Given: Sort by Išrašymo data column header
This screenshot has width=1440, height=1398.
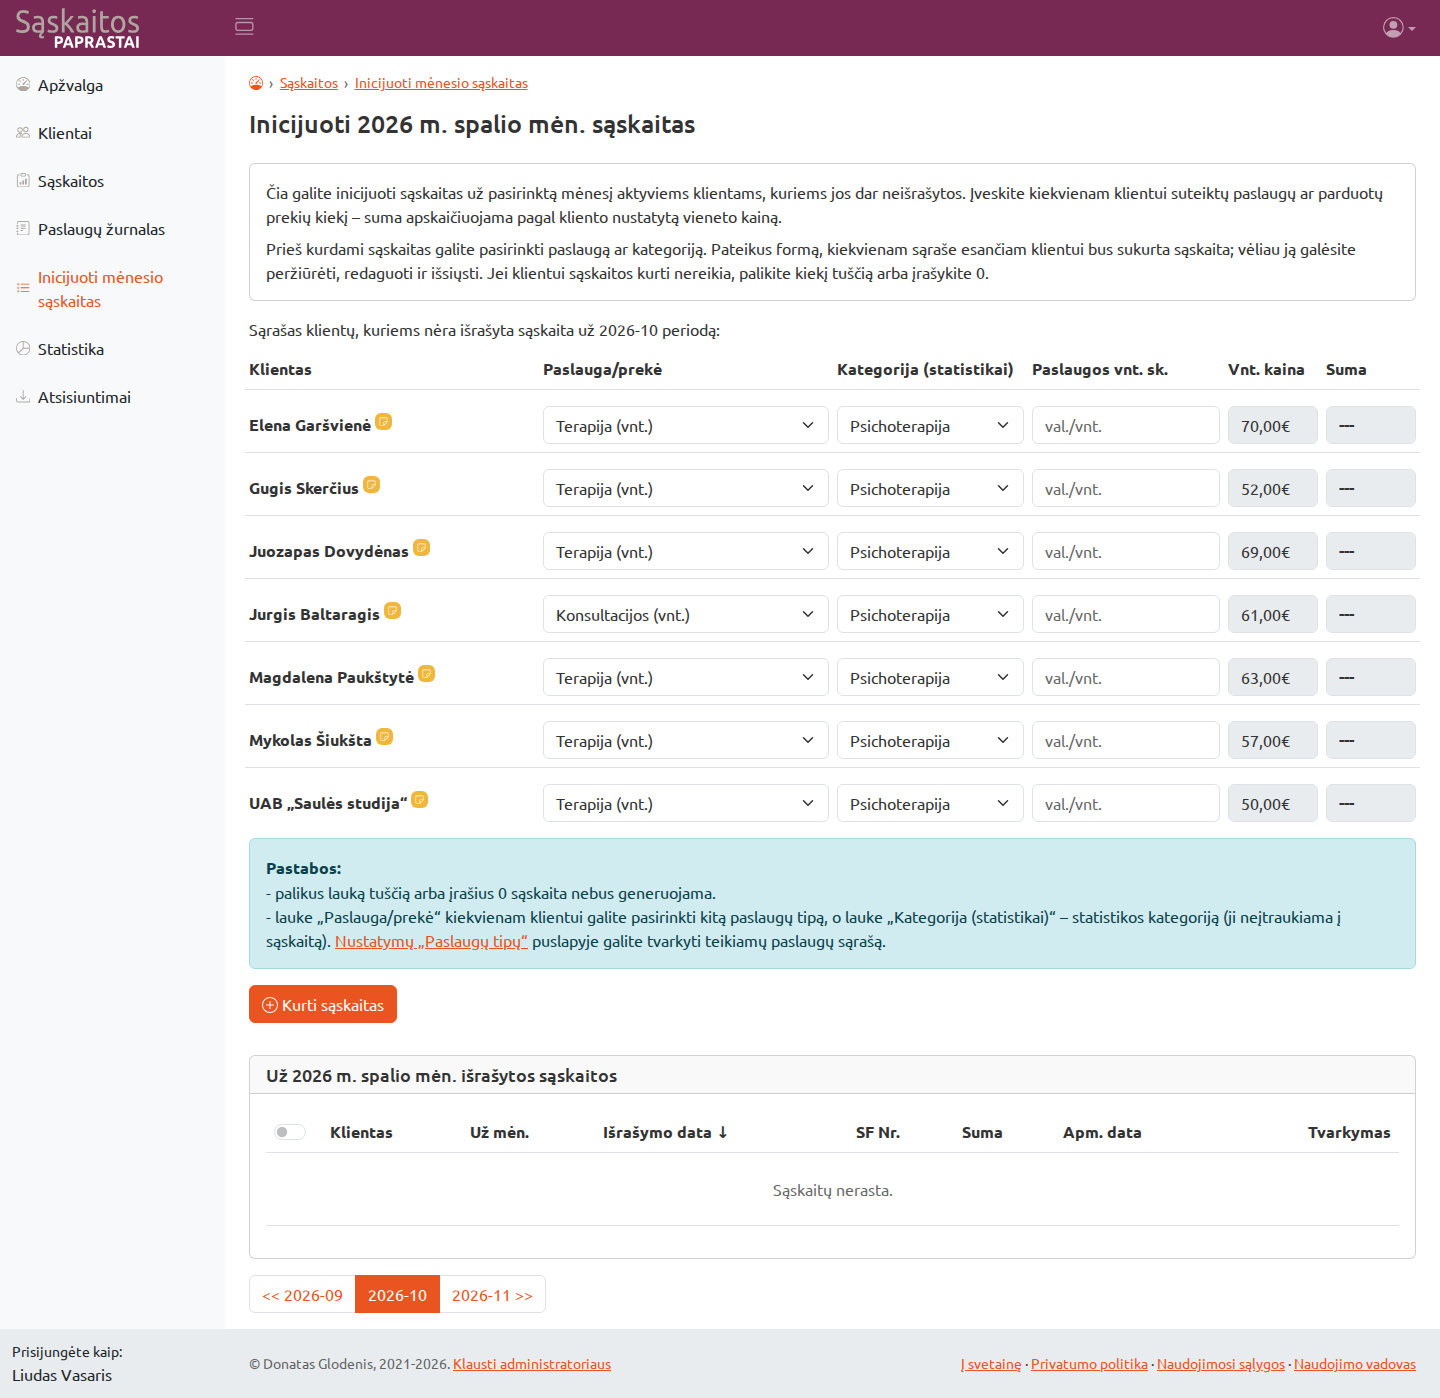Looking at the screenshot, I should coord(665,1132).
